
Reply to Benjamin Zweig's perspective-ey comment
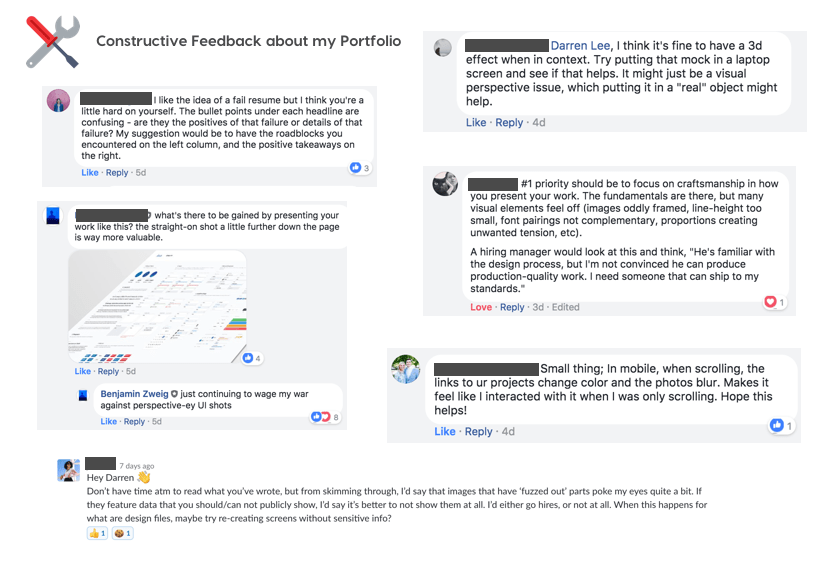(134, 422)
